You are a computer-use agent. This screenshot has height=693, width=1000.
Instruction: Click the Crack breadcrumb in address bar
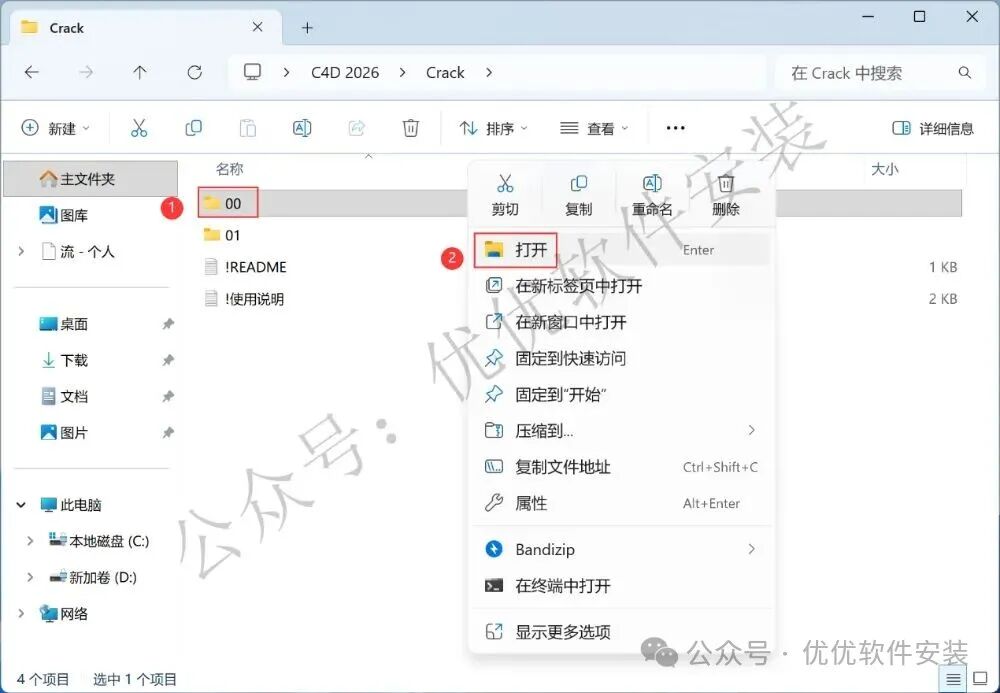coord(445,73)
